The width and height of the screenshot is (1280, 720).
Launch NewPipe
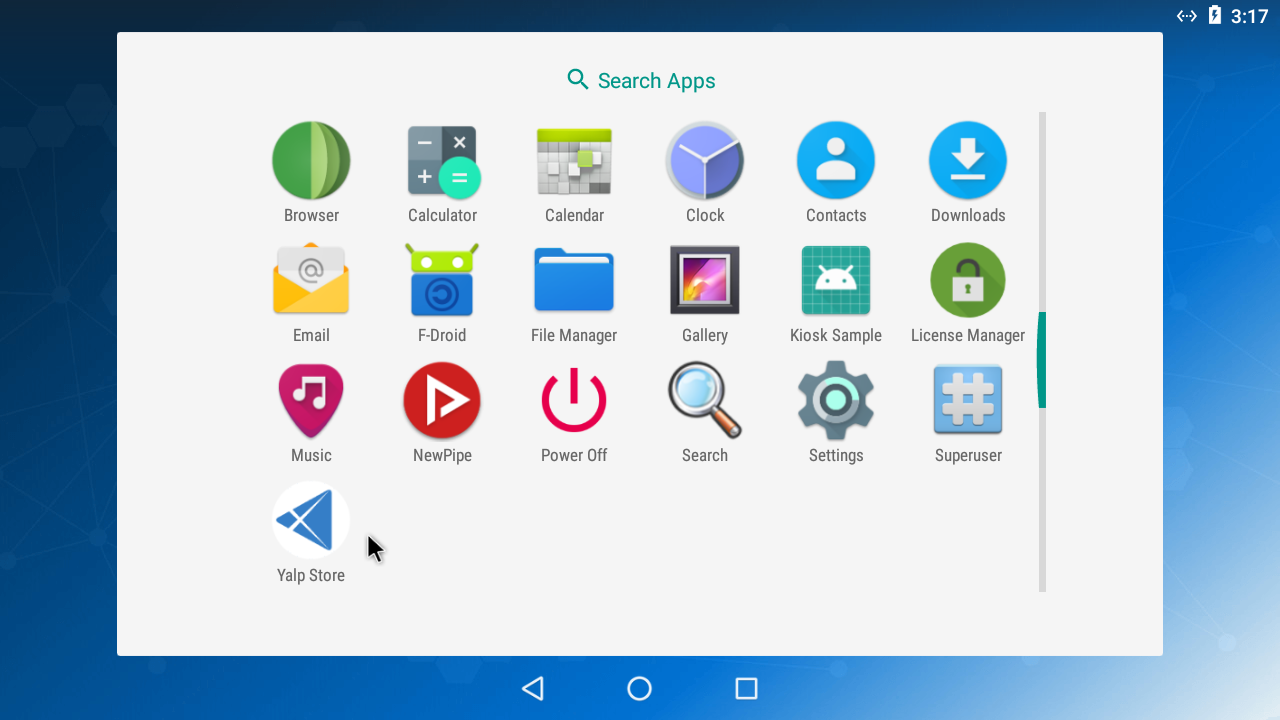pyautogui.click(x=442, y=400)
